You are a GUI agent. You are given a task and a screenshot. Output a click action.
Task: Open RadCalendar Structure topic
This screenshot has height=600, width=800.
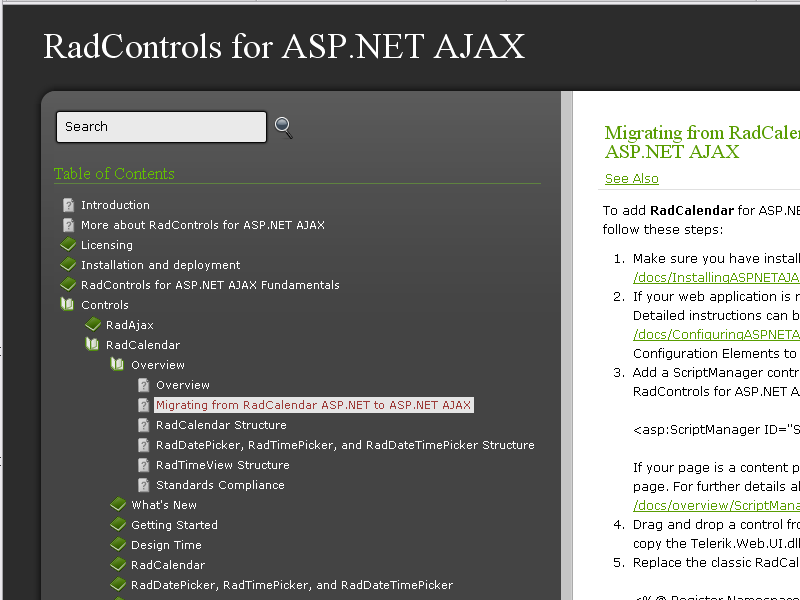tap(221, 425)
